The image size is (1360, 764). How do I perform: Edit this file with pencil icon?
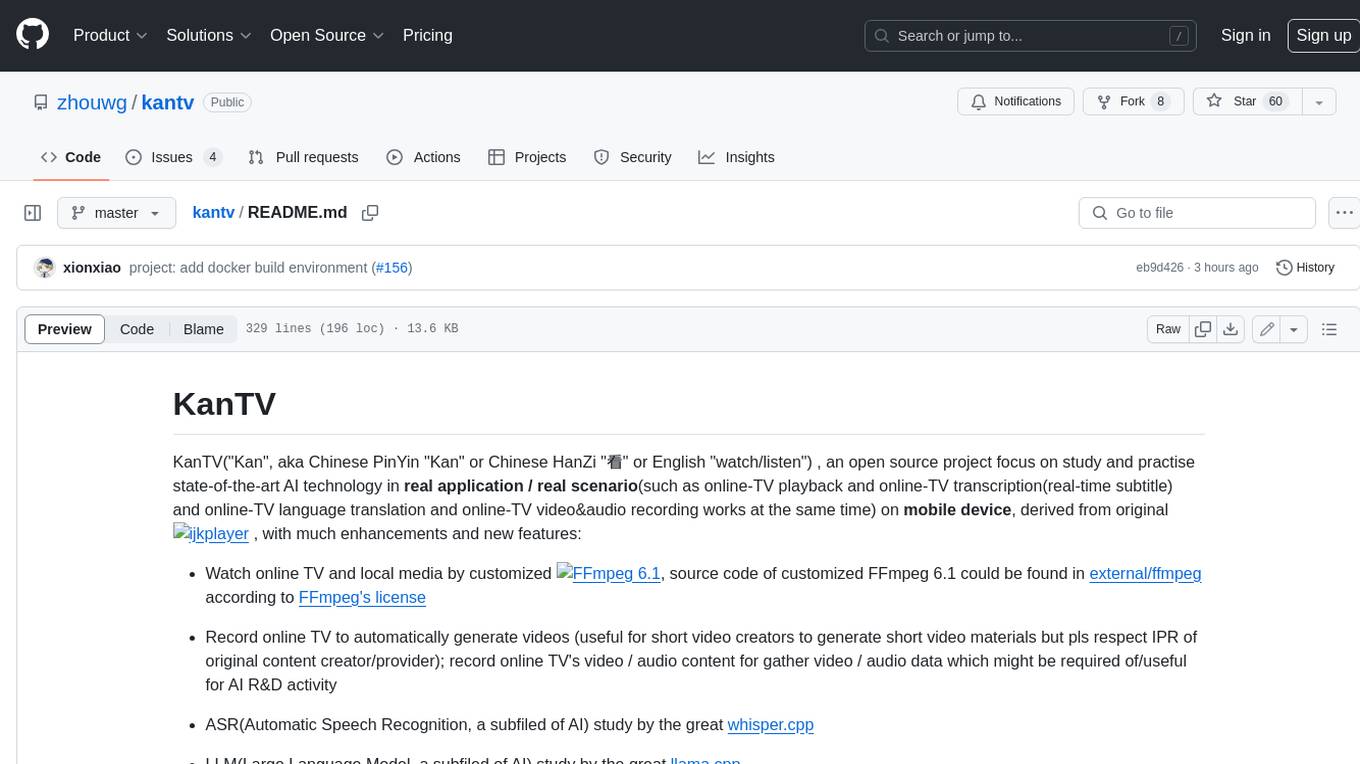[1267, 329]
